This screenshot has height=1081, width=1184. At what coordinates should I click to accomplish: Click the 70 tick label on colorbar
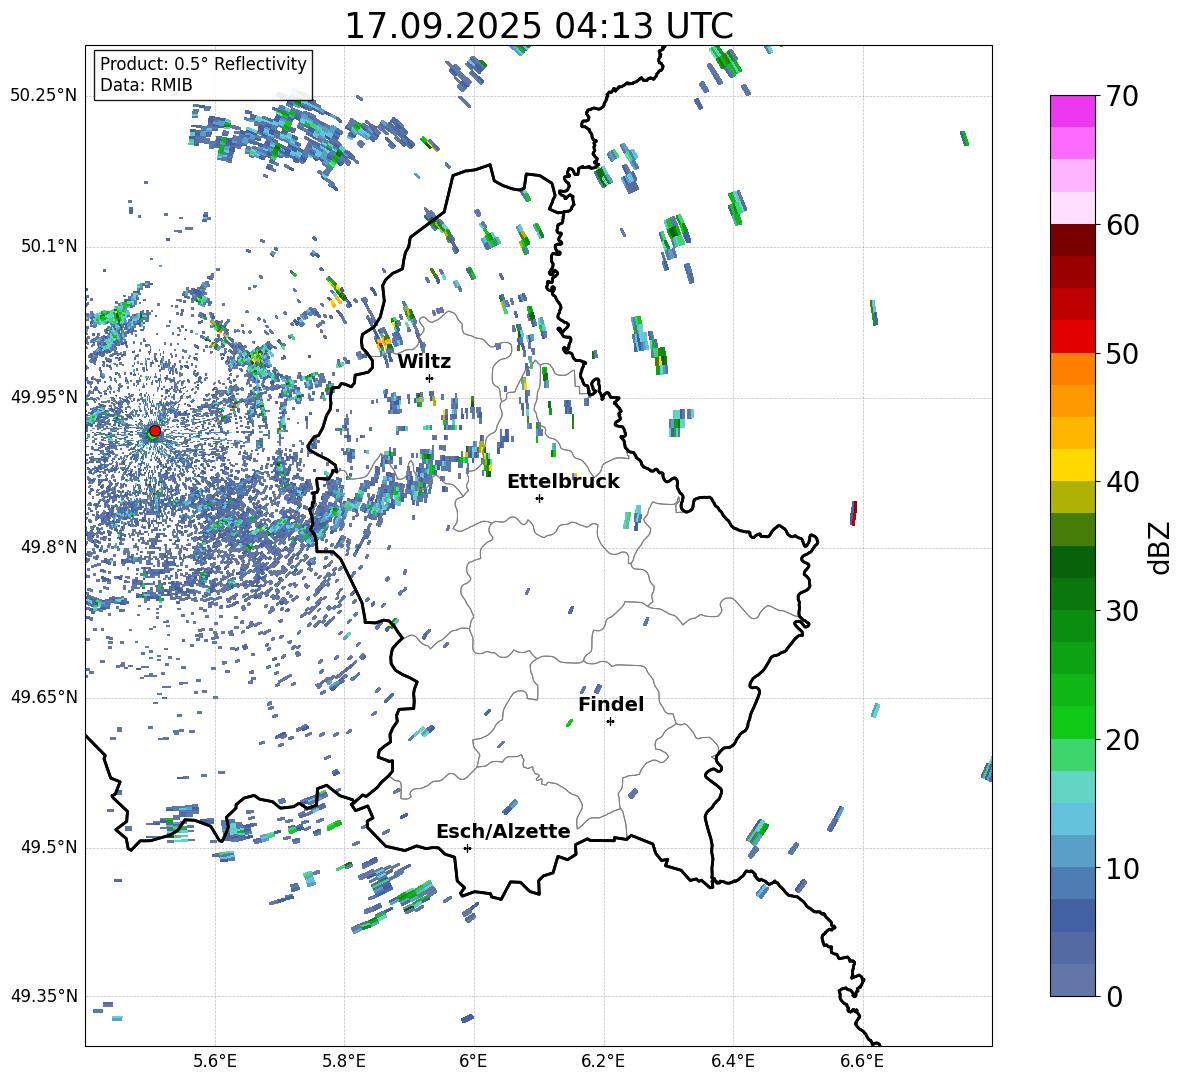click(x=1124, y=96)
